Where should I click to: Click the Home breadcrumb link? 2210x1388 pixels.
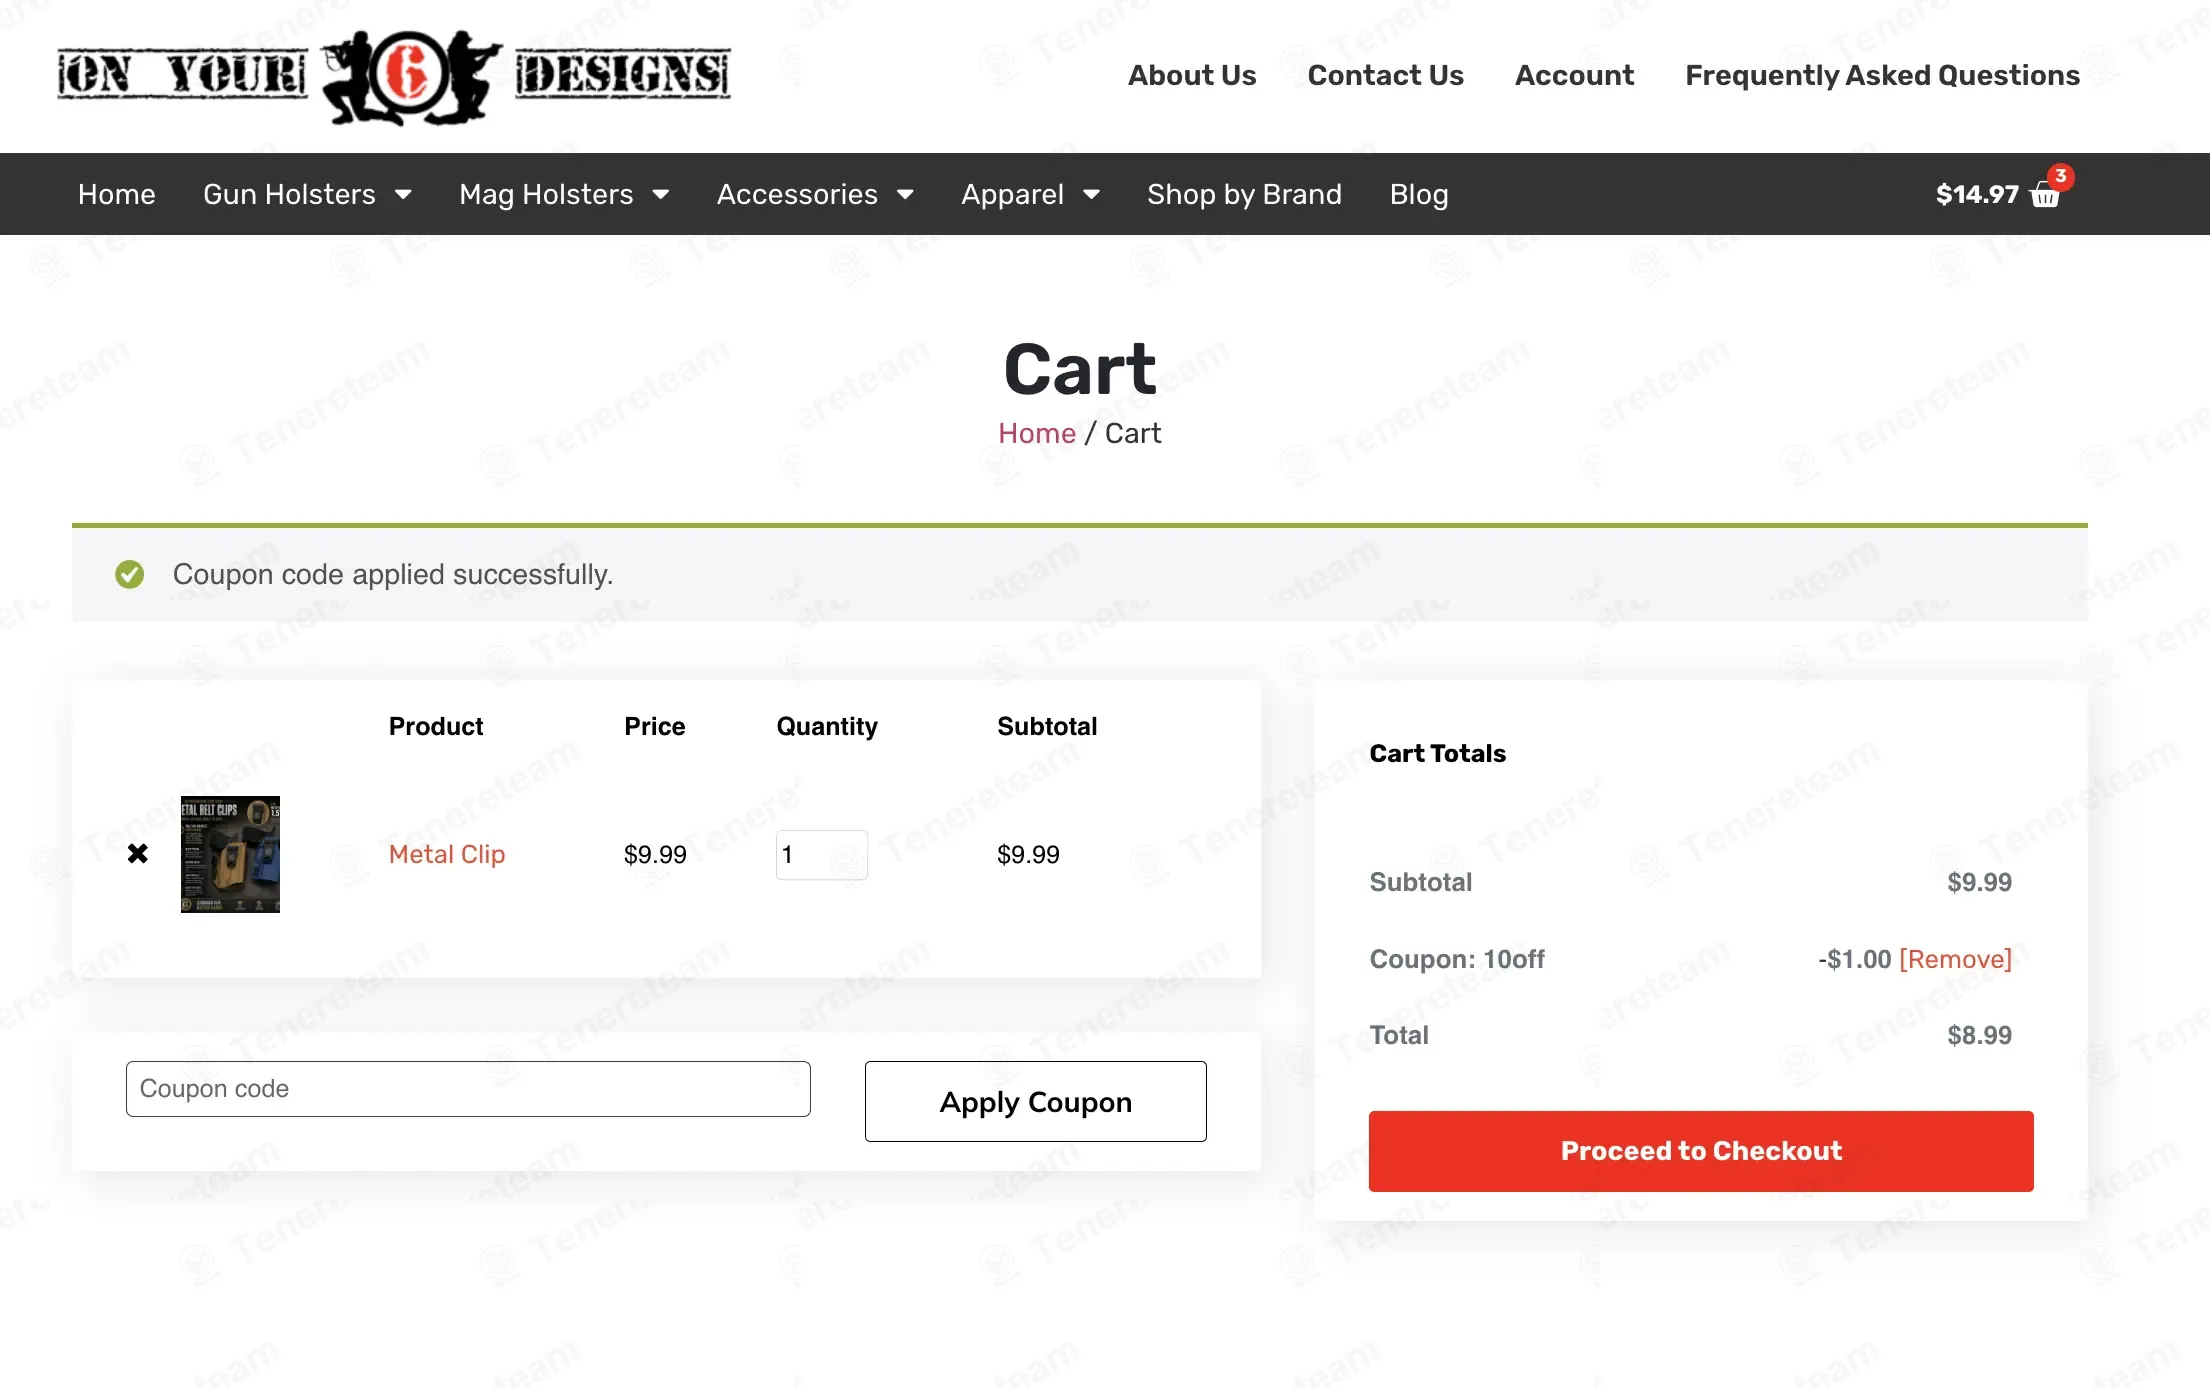(x=1037, y=433)
